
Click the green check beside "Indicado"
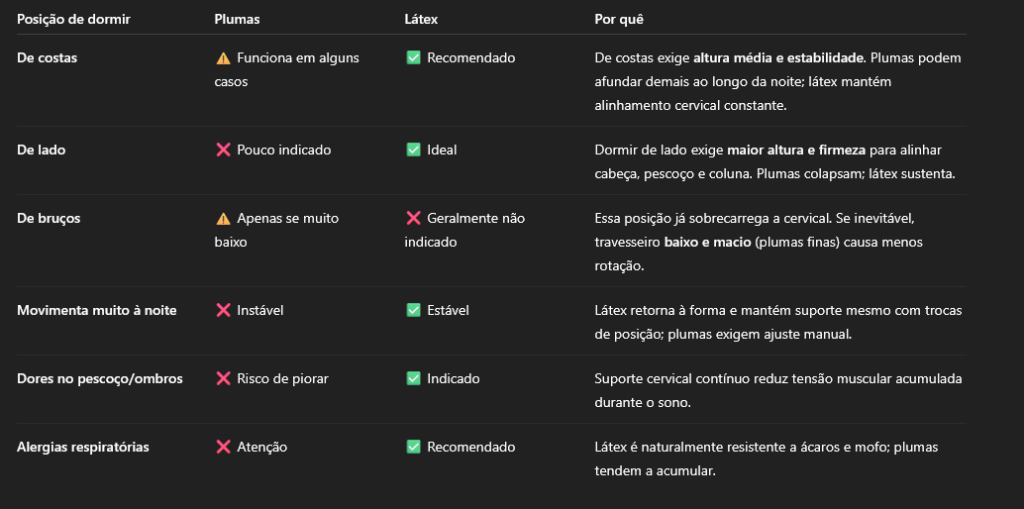click(413, 379)
